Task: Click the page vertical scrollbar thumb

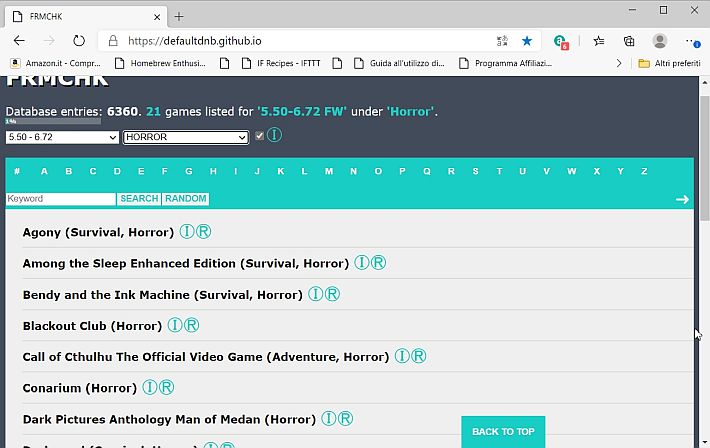Action: pyautogui.click(x=705, y=159)
